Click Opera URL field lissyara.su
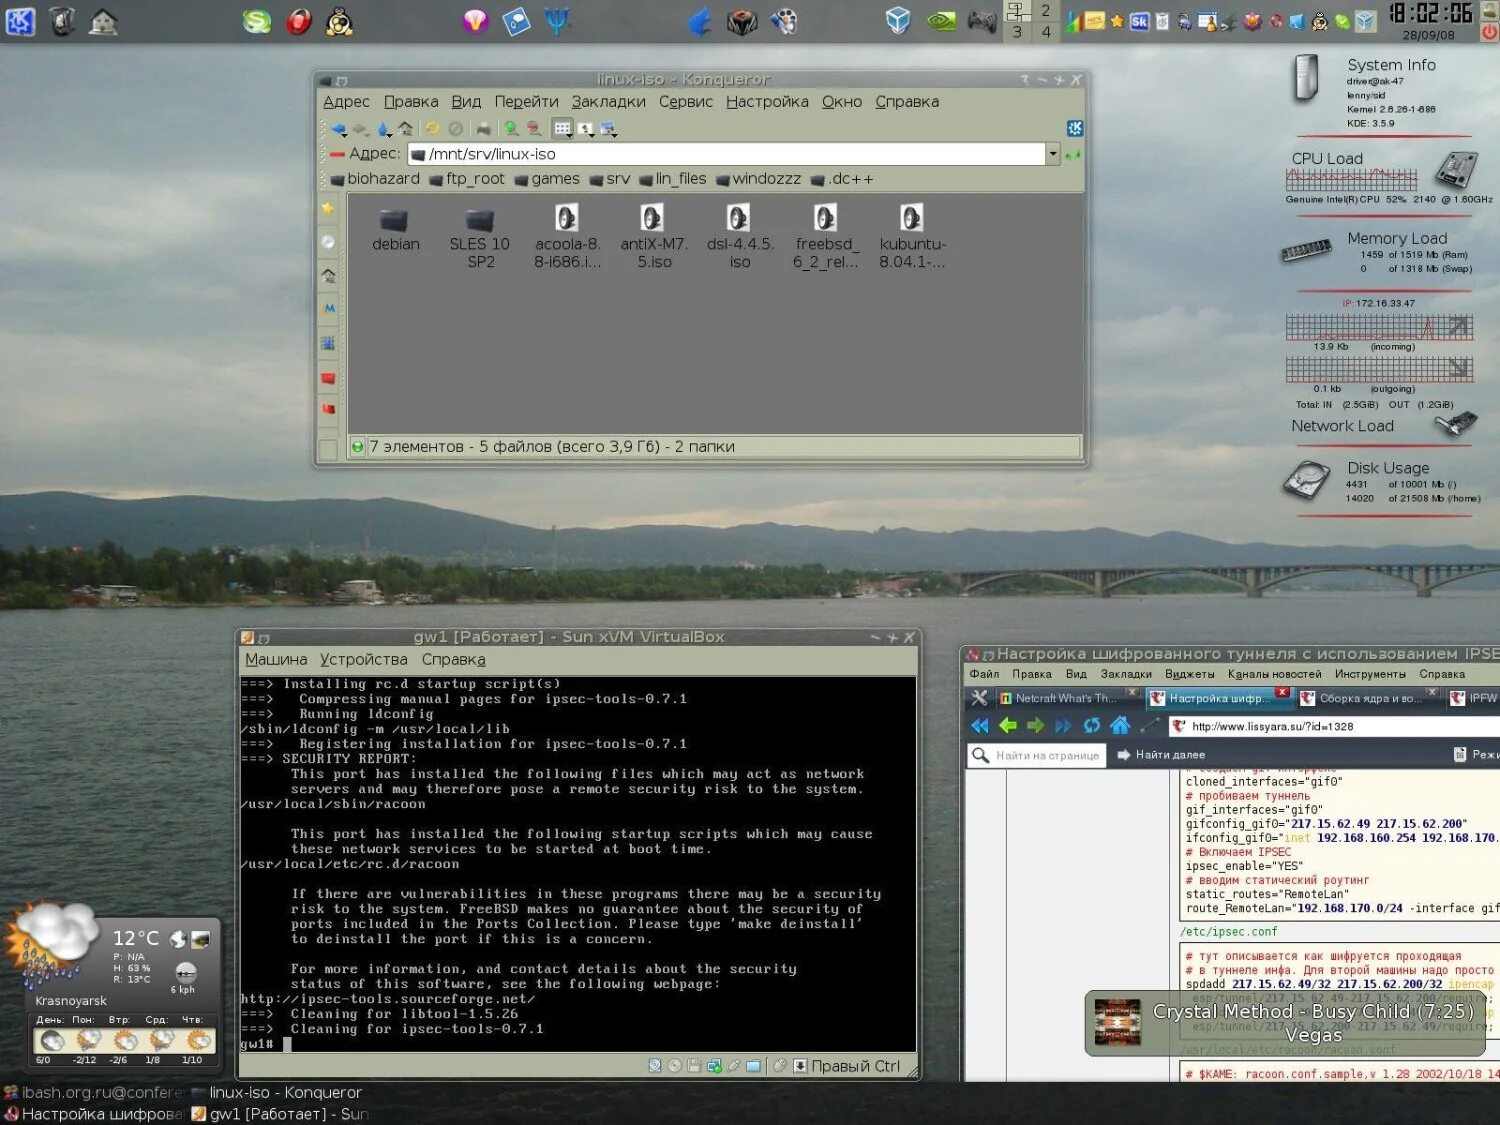This screenshot has height=1125, width=1500. point(1335,727)
